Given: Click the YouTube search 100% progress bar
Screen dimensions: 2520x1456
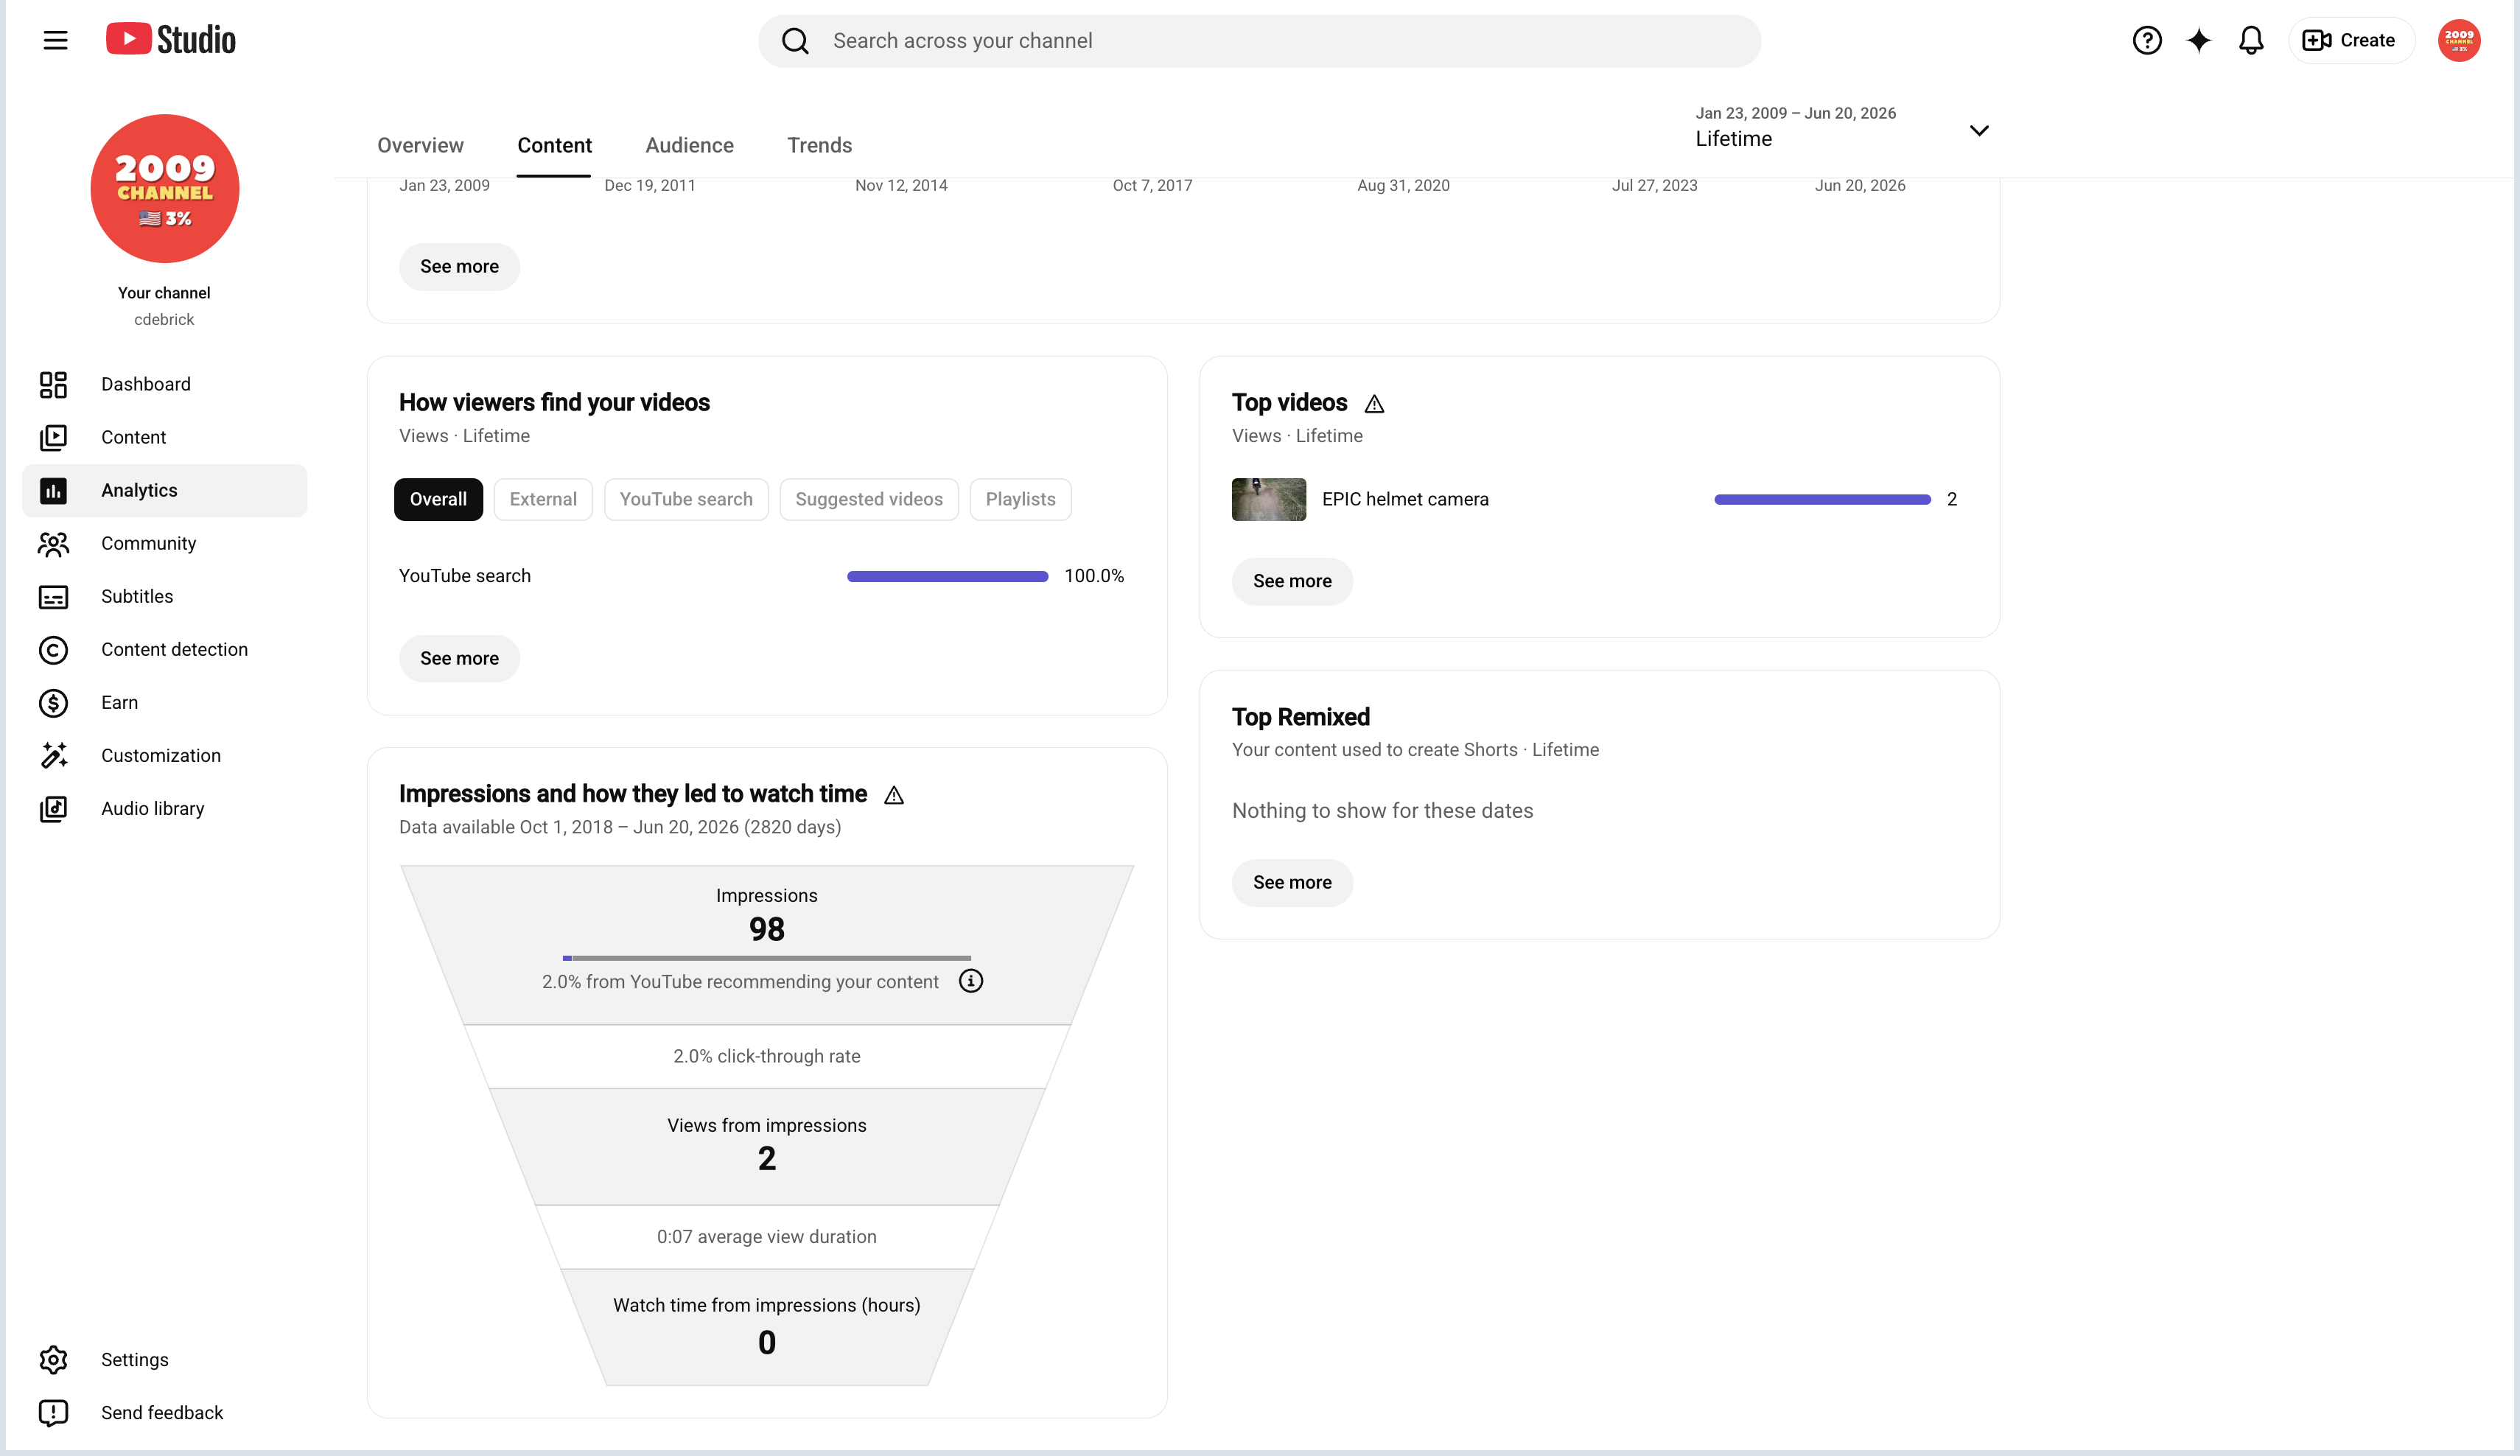Looking at the screenshot, I should [947, 576].
